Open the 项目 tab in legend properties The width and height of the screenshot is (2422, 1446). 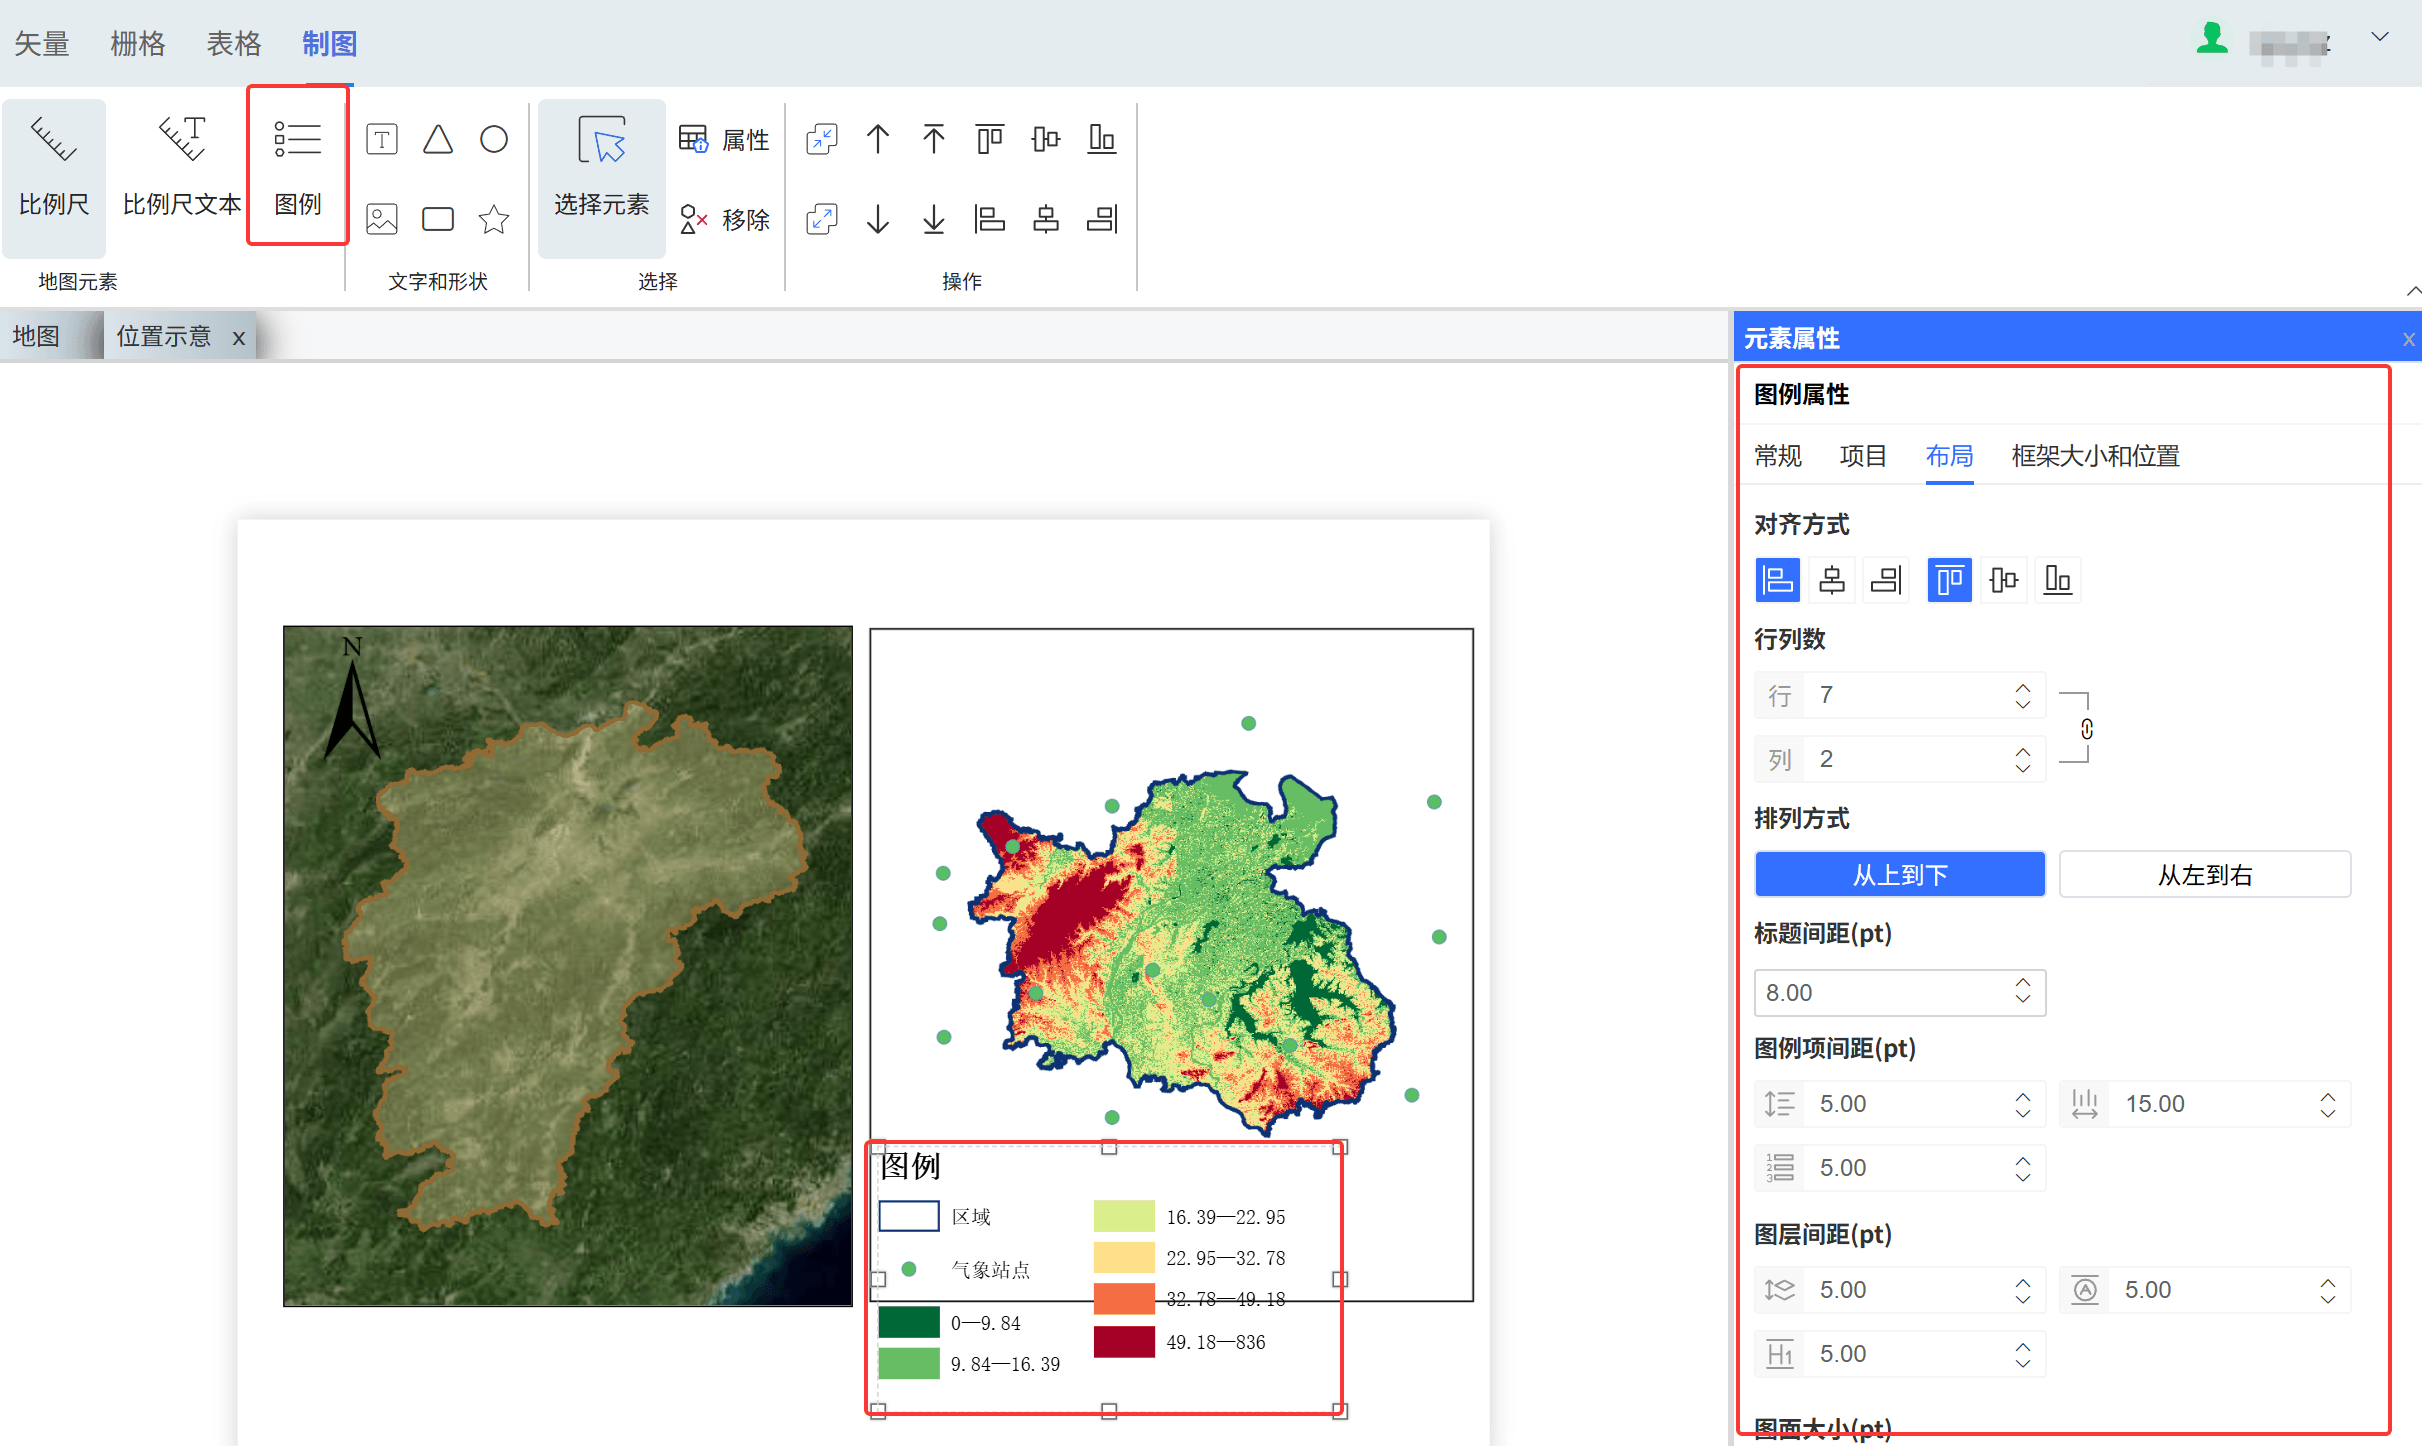click(1862, 456)
